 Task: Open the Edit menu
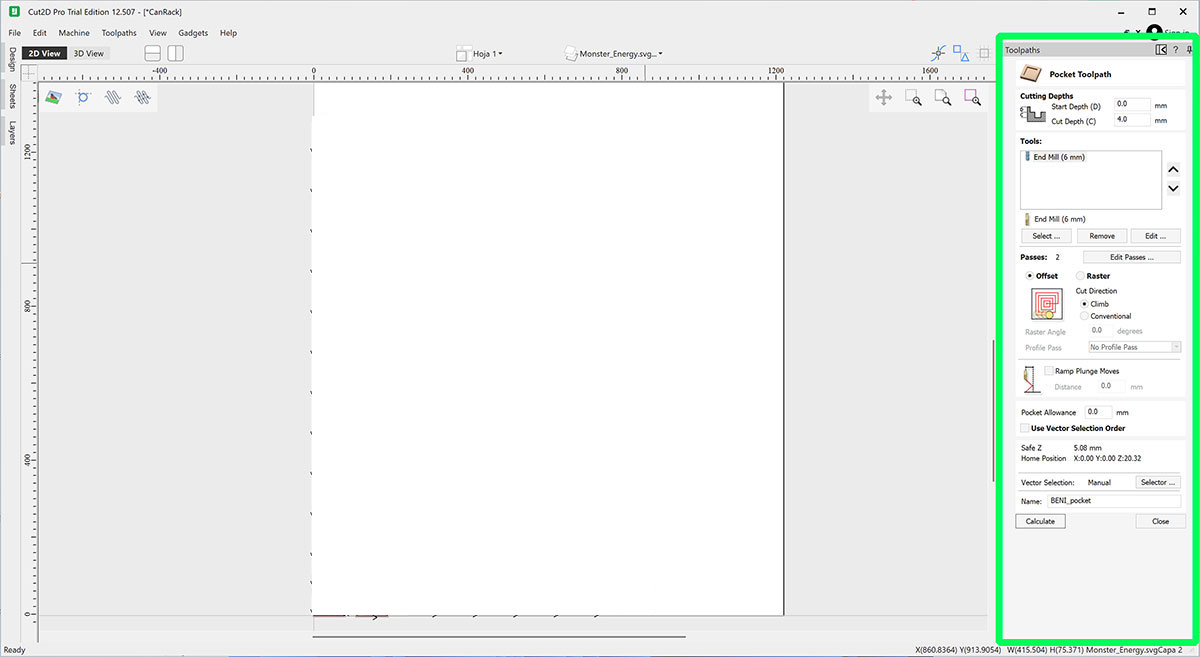coord(40,33)
